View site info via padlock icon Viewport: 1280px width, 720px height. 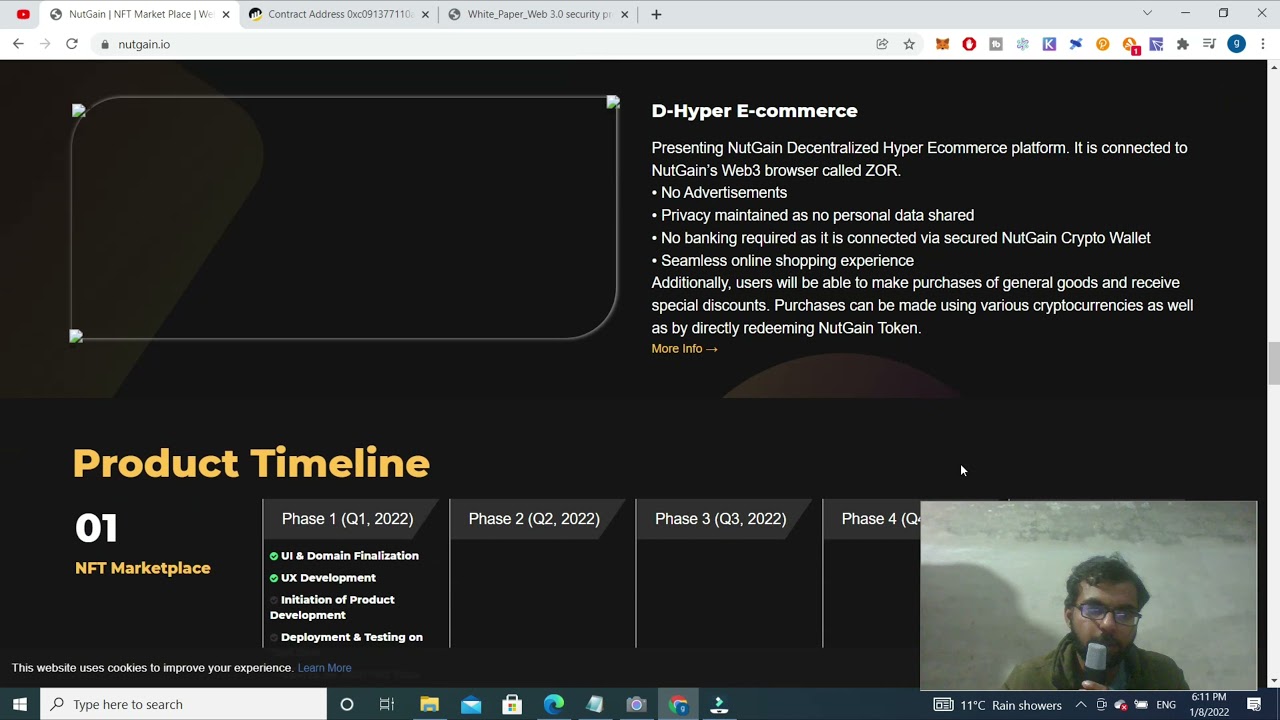point(104,44)
